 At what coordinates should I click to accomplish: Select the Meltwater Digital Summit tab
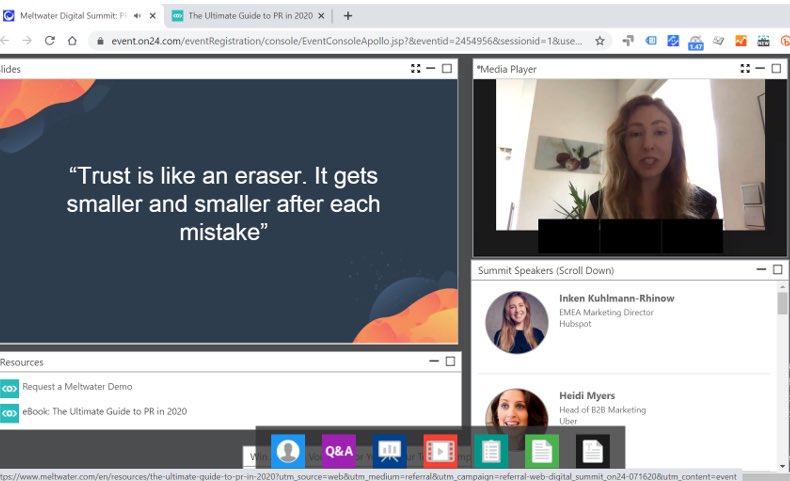click(73, 16)
